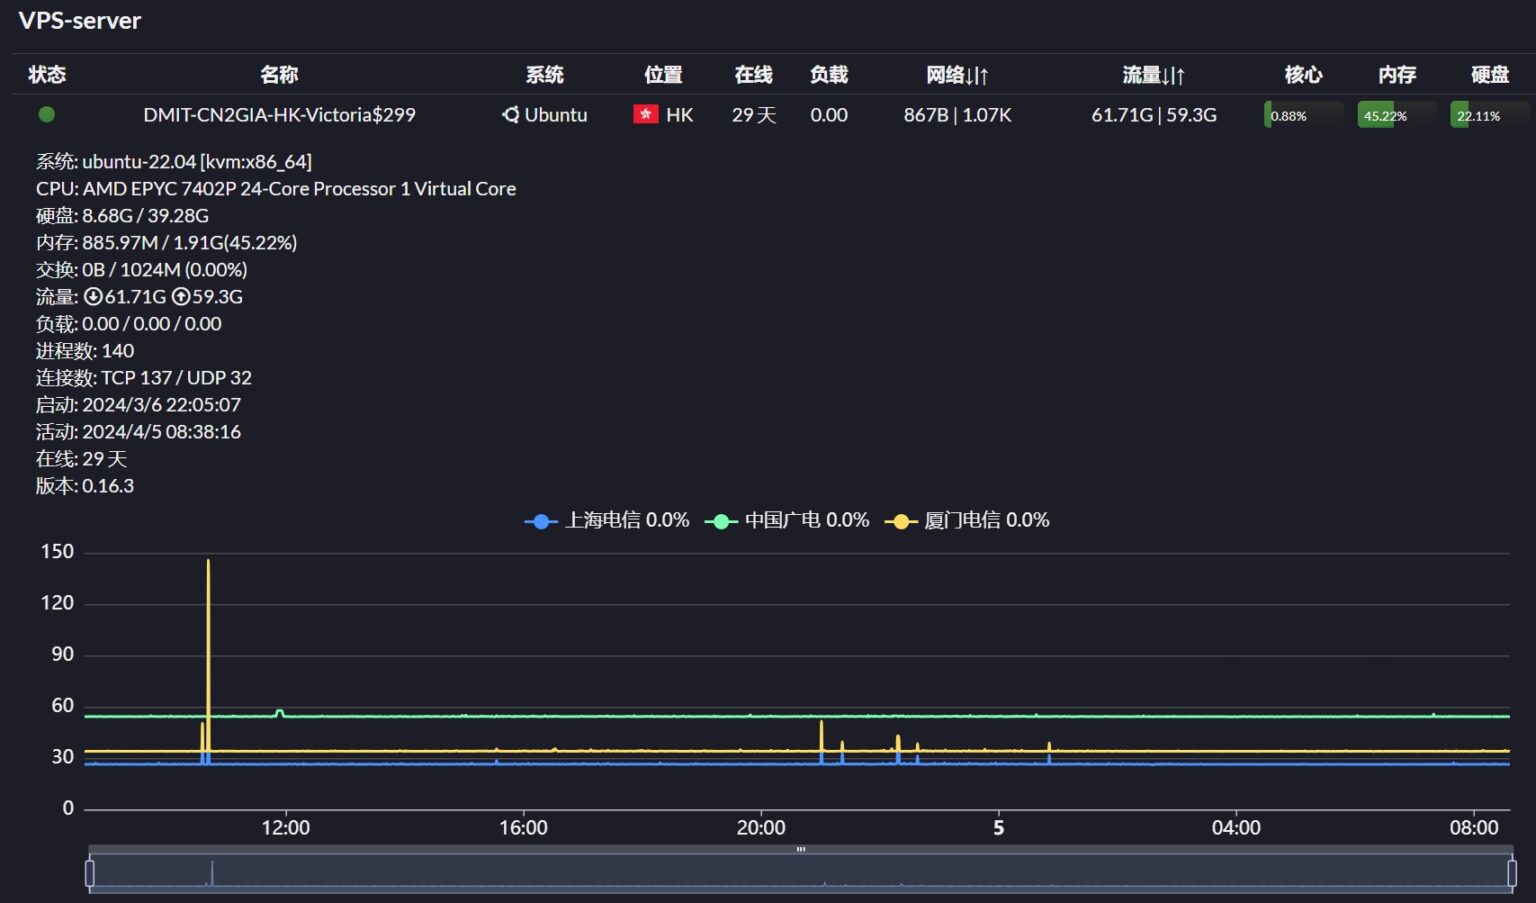Click the 位置 column header

[663, 74]
